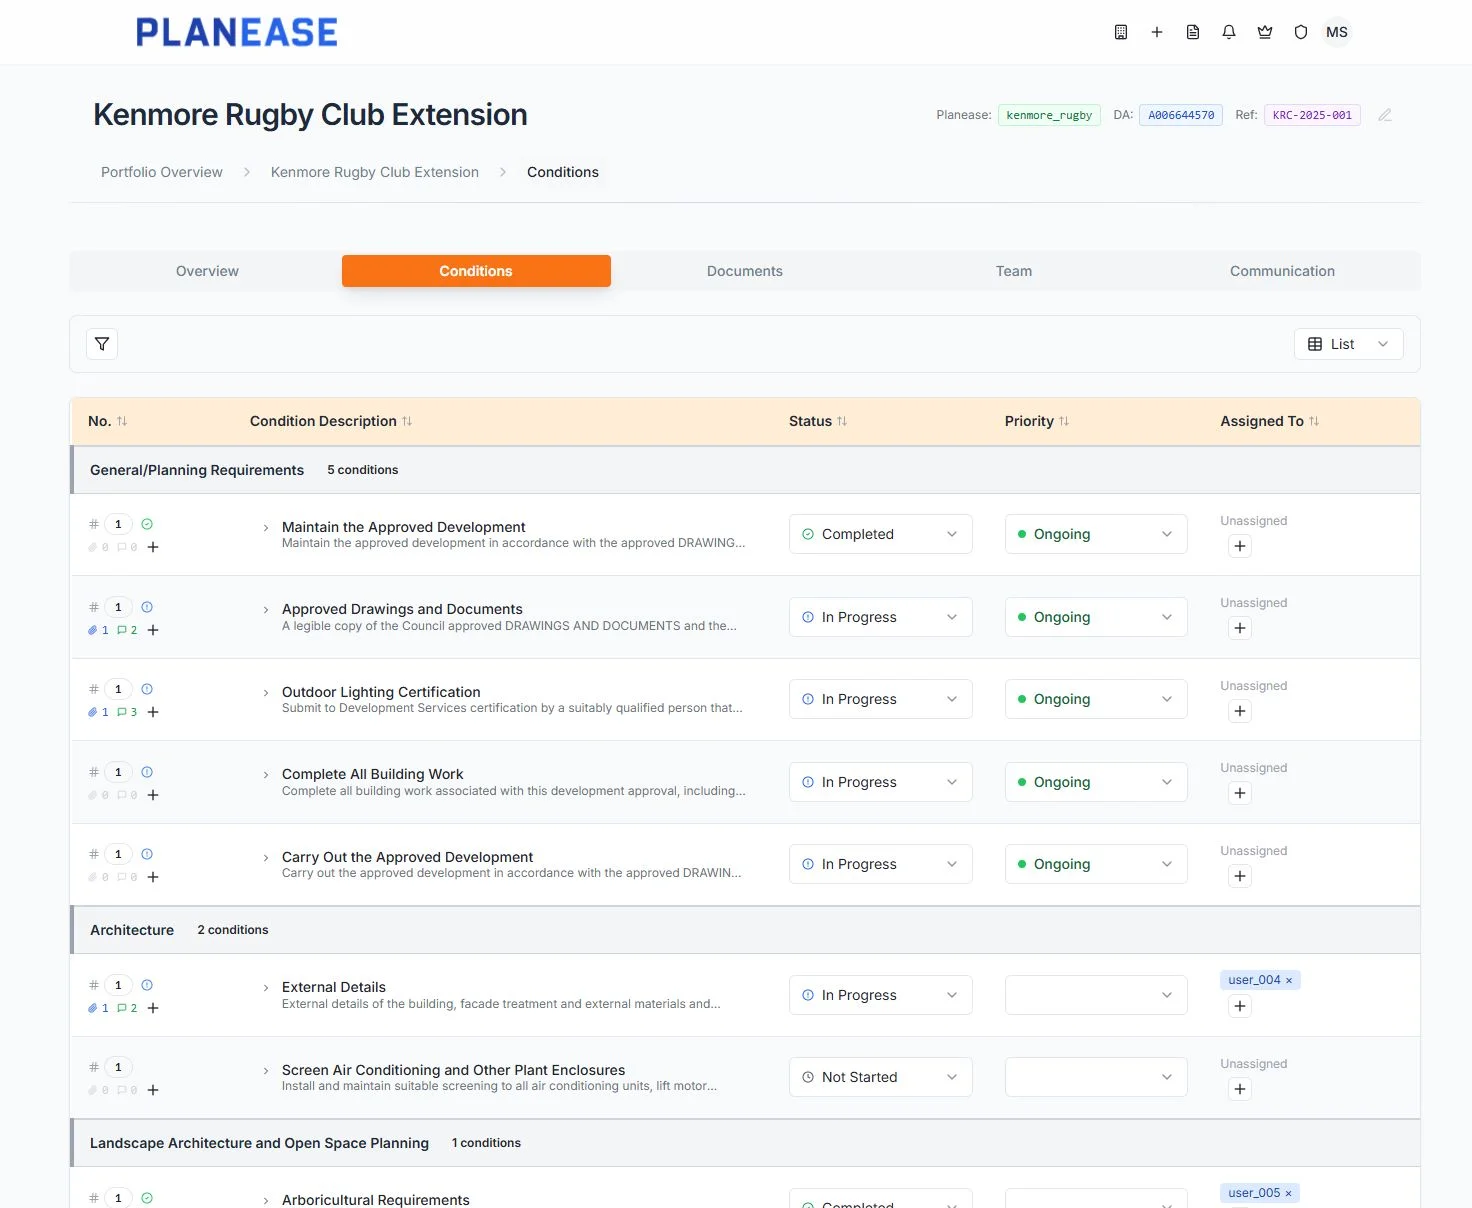Open notifications bell icon

click(1229, 32)
